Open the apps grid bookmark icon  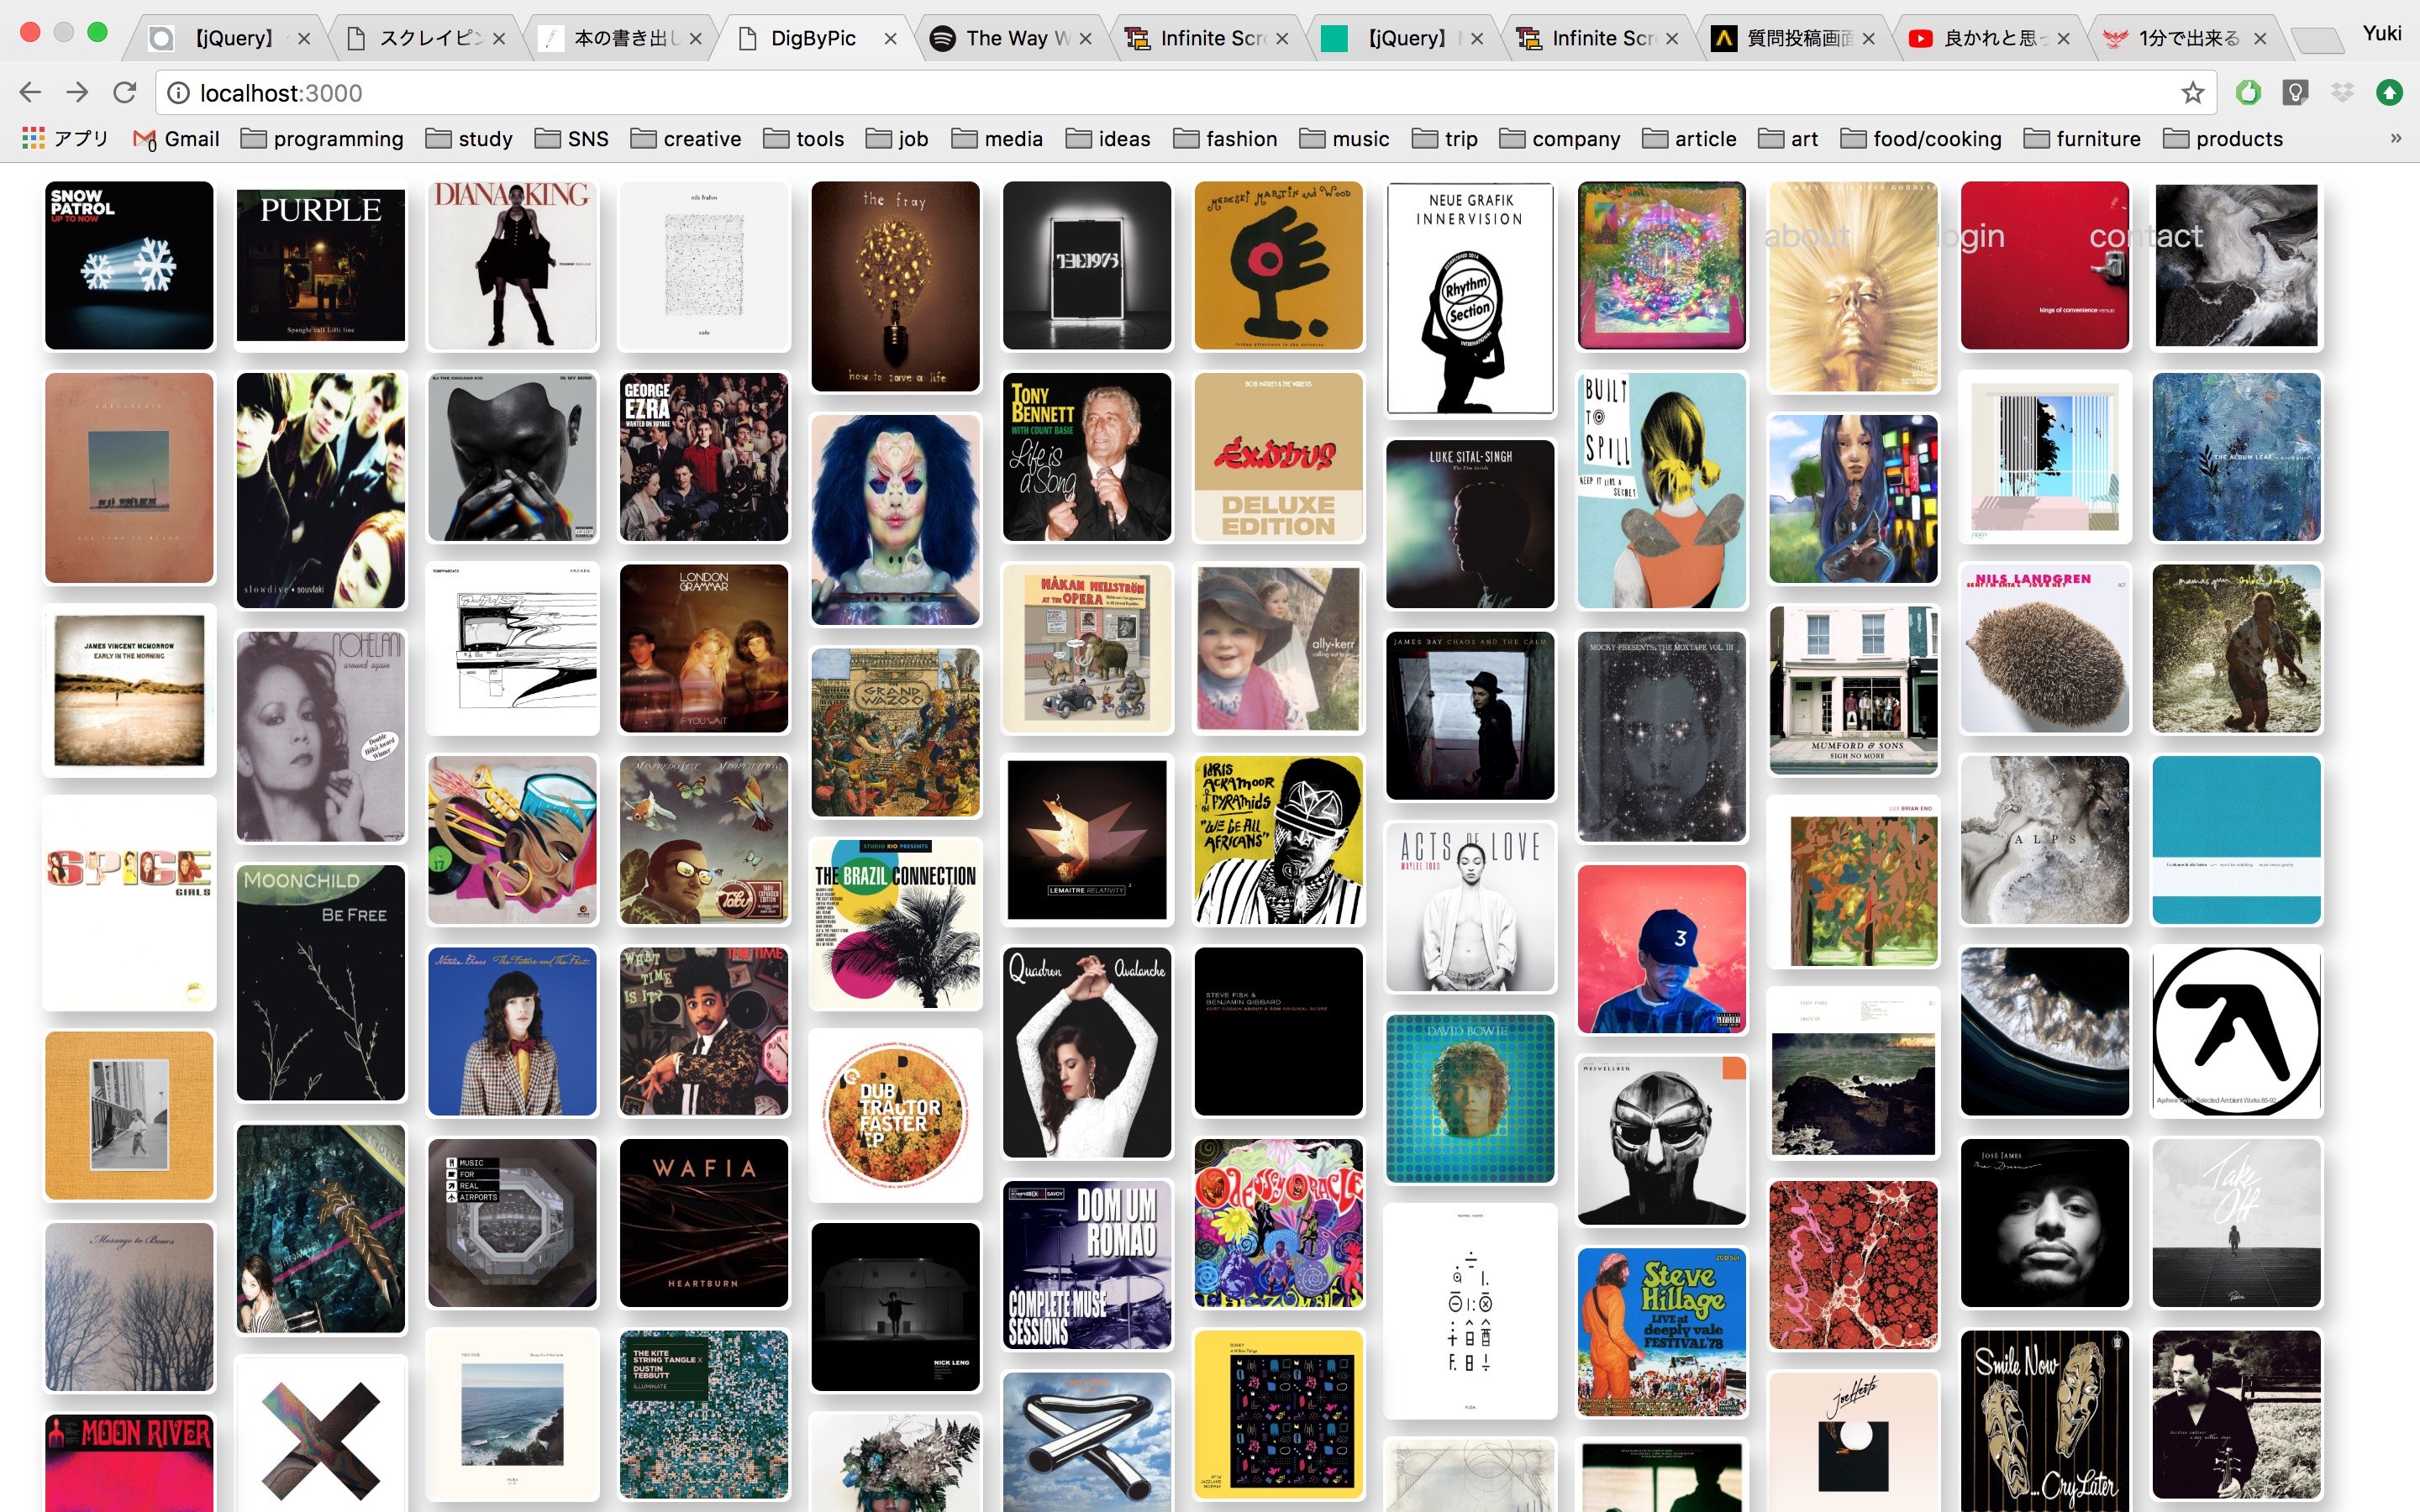click(33, 139)
